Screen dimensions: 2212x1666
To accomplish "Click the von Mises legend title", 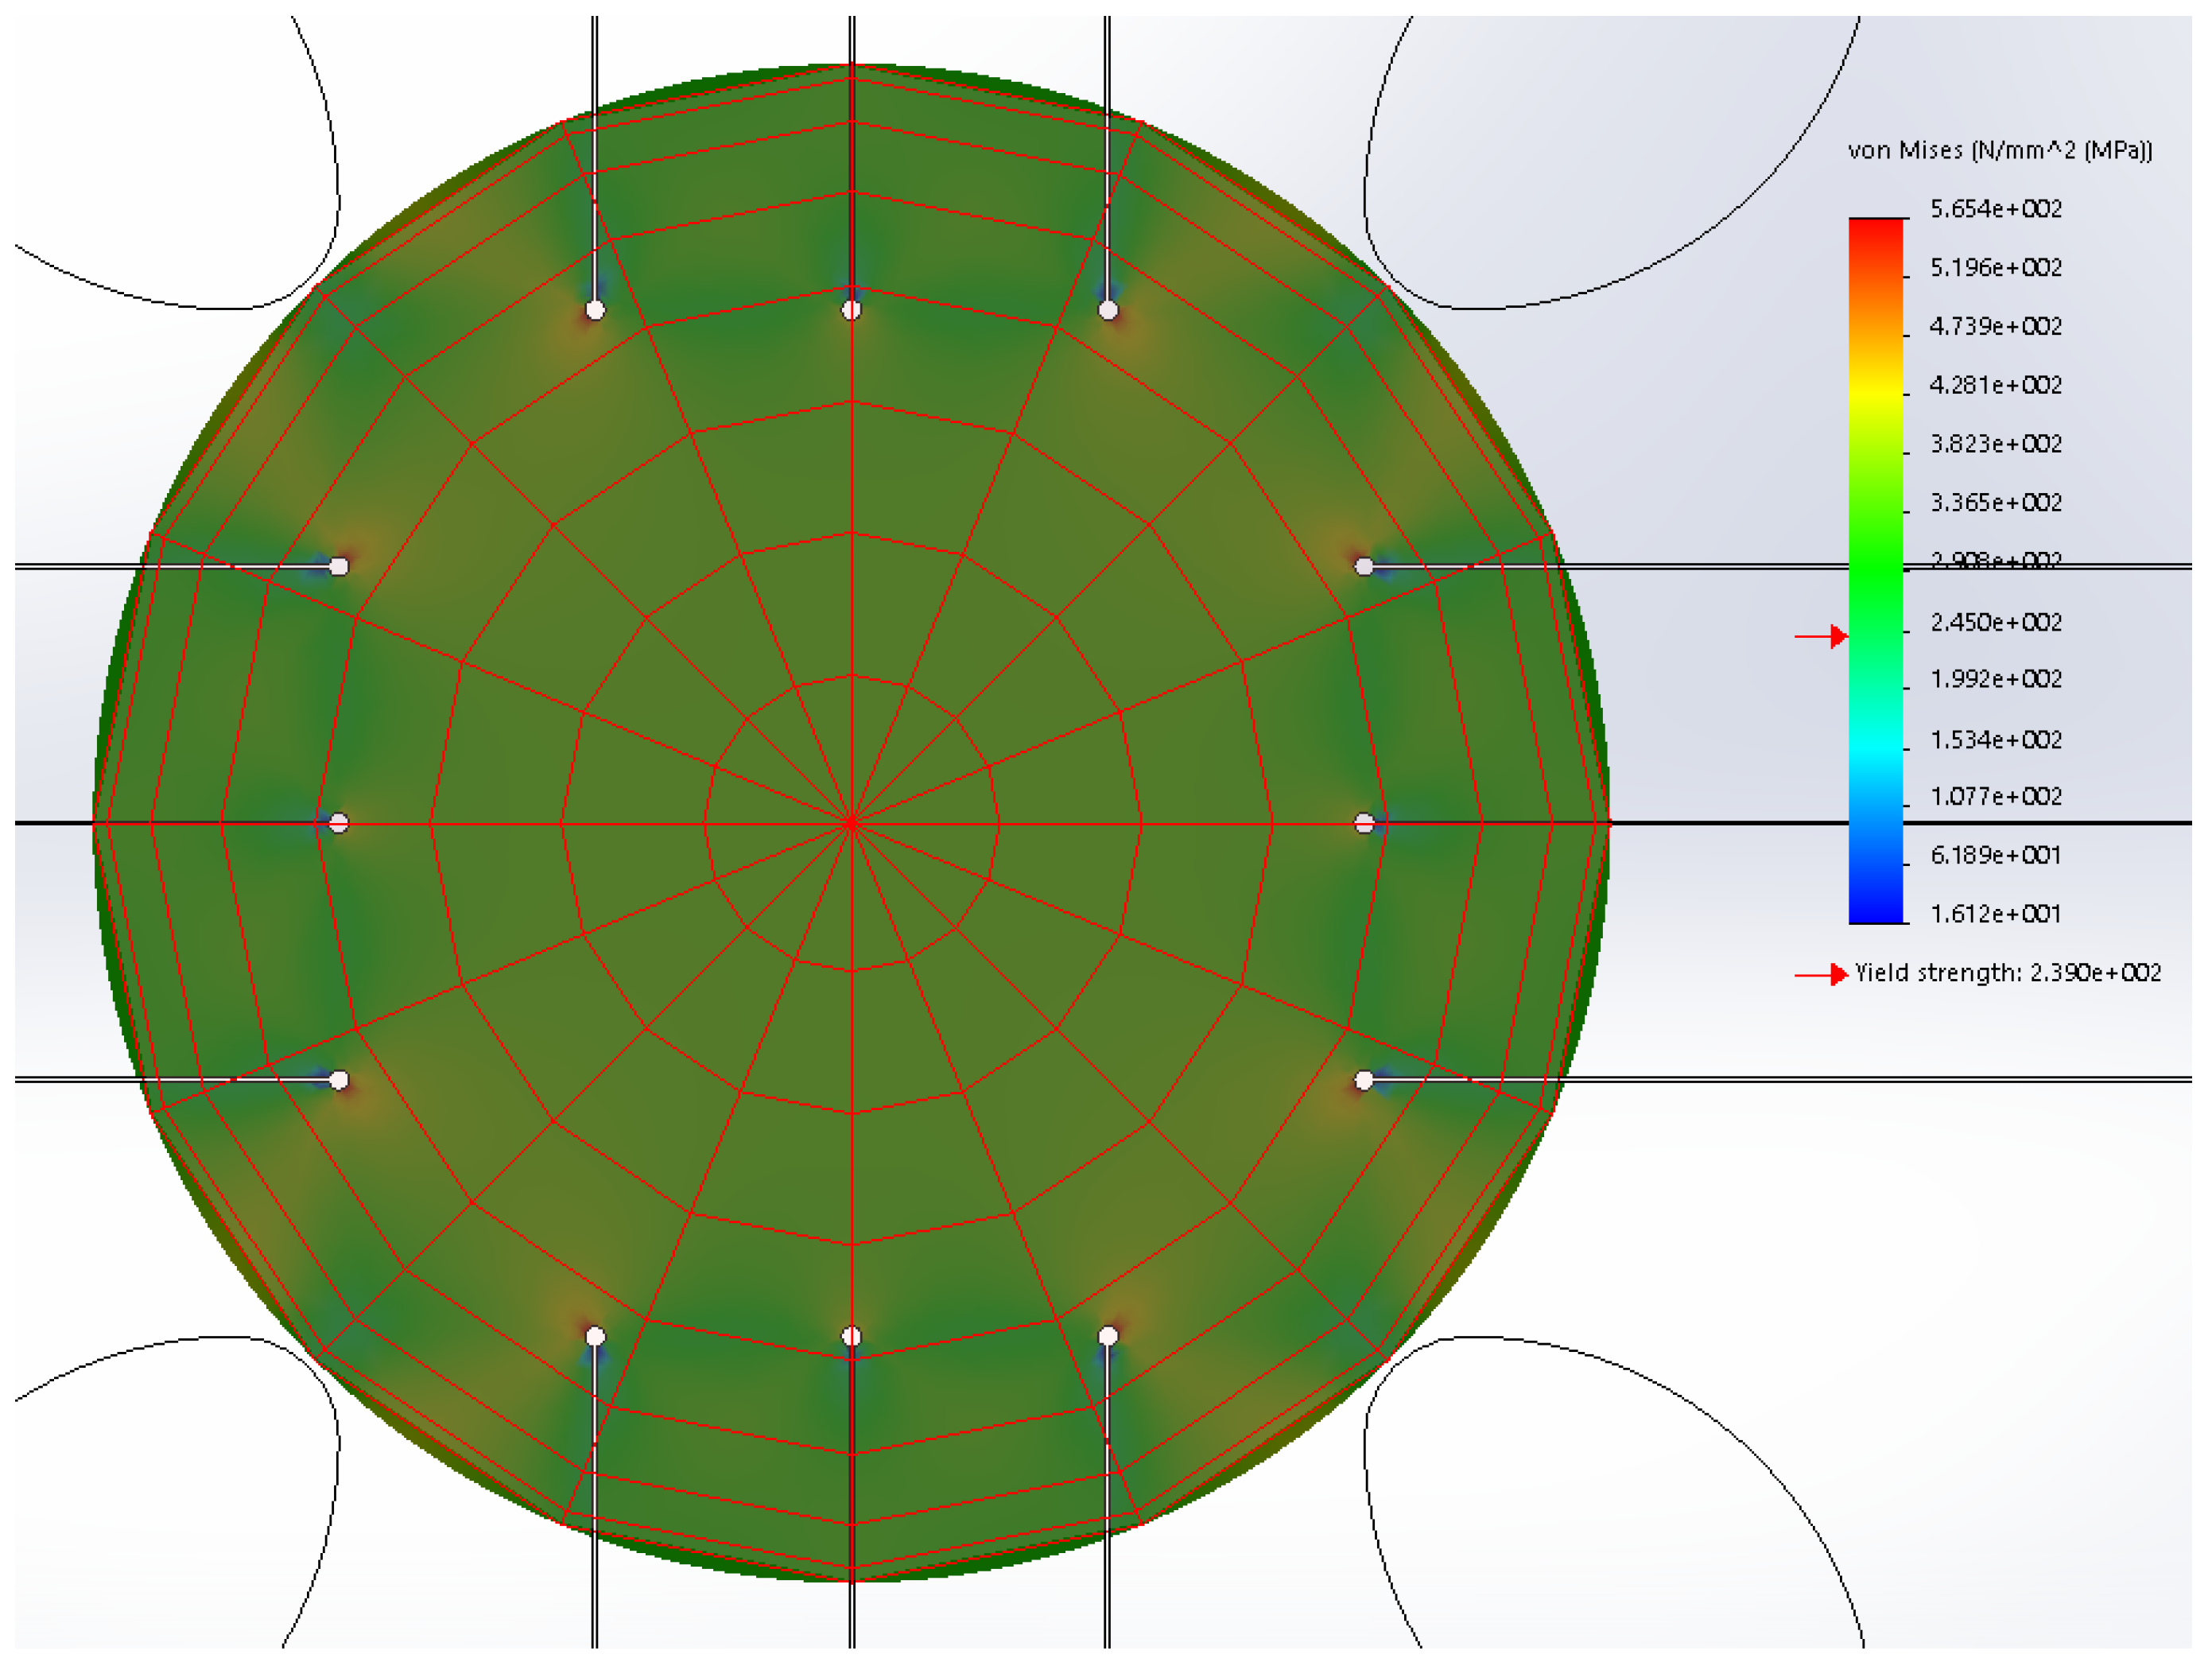I will tap(1999, 150).
